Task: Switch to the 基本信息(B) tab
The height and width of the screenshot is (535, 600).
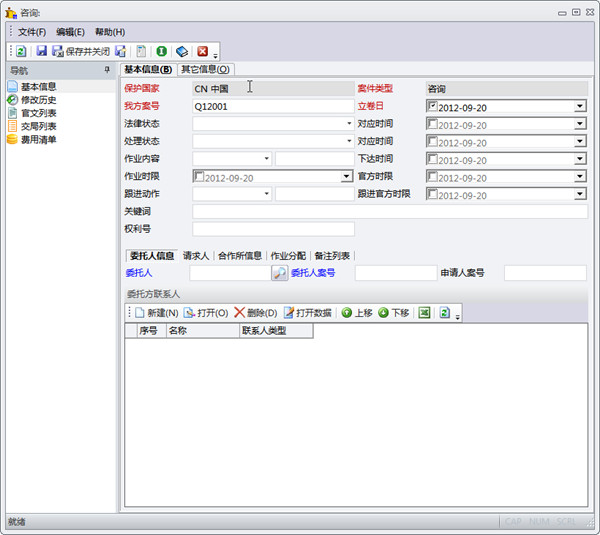Action: 148,70
